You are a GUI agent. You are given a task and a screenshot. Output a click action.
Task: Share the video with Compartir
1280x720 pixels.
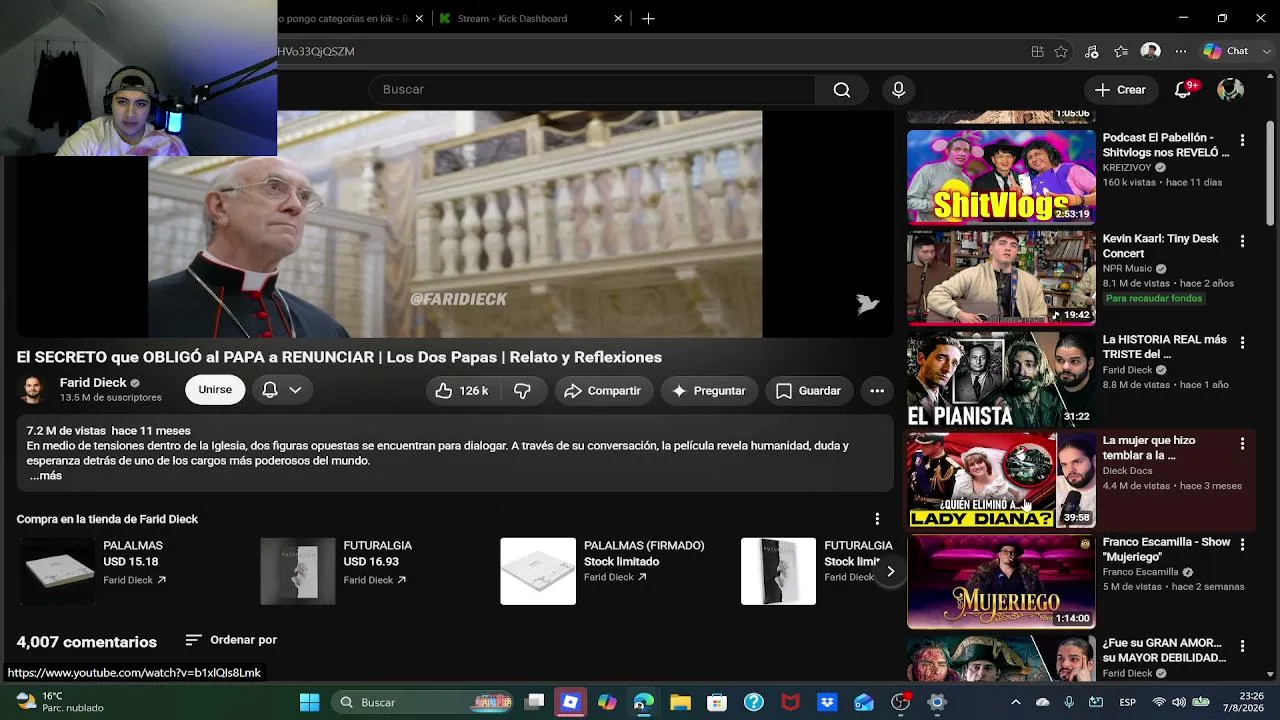click(x=603, y=391)
